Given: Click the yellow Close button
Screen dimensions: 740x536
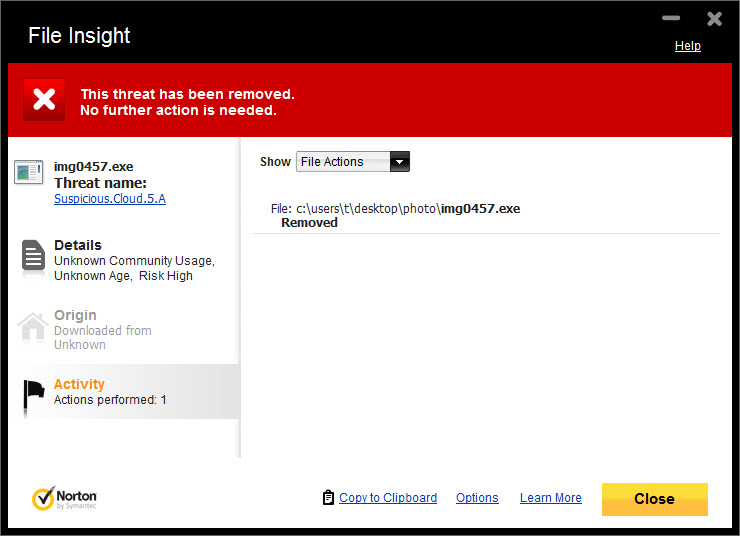Looking at the screenshot, I should tap(655, 499).
